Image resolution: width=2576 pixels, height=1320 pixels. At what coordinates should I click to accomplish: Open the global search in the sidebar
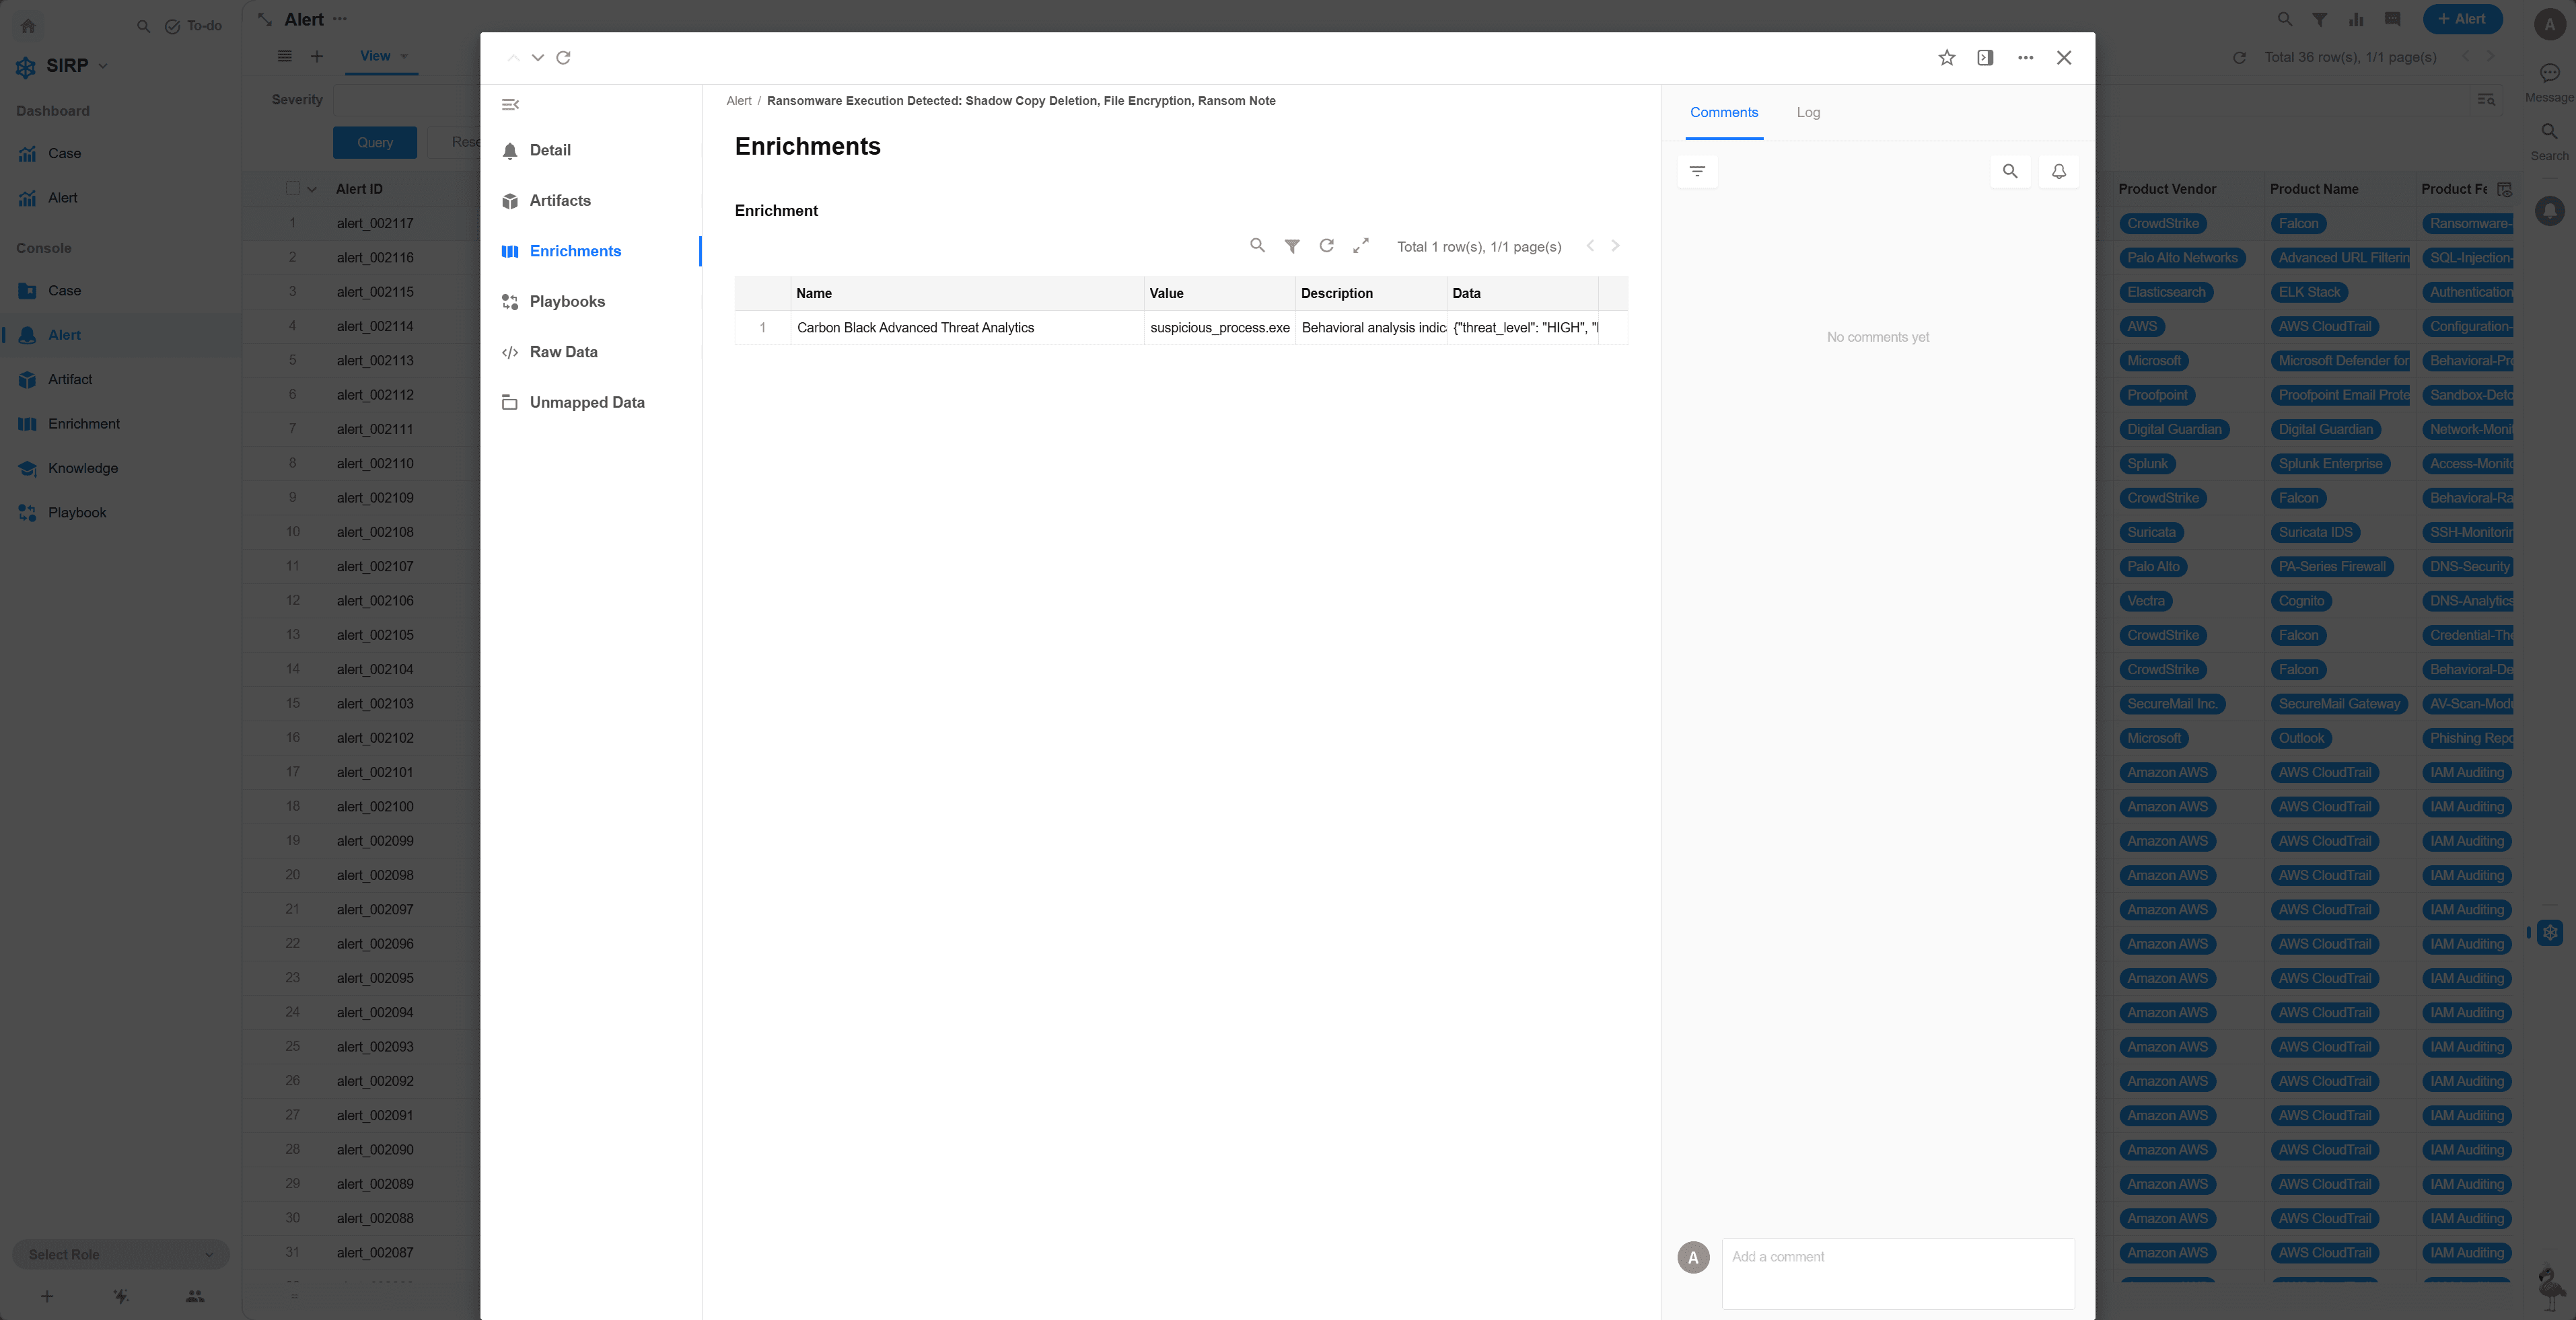pyautogui.click(x=143, y=26)
